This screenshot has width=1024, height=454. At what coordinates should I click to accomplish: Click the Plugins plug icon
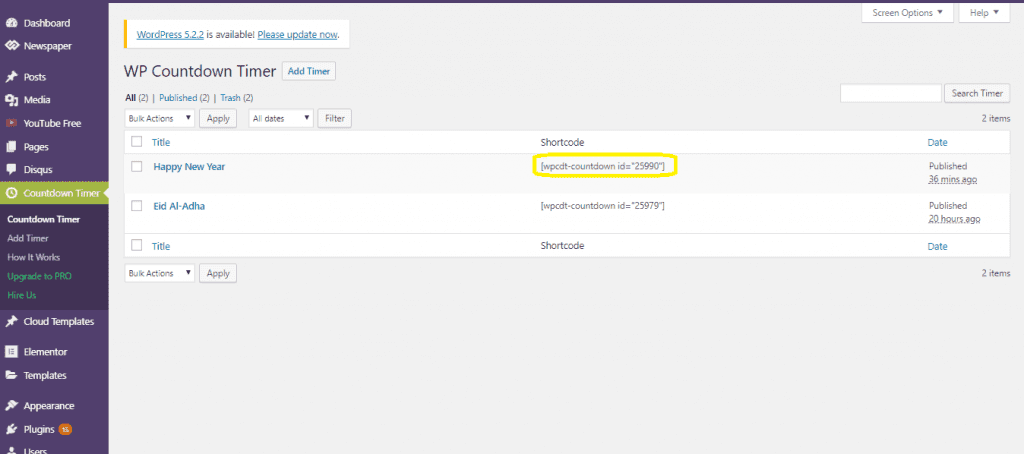click(x=11, y=429)
